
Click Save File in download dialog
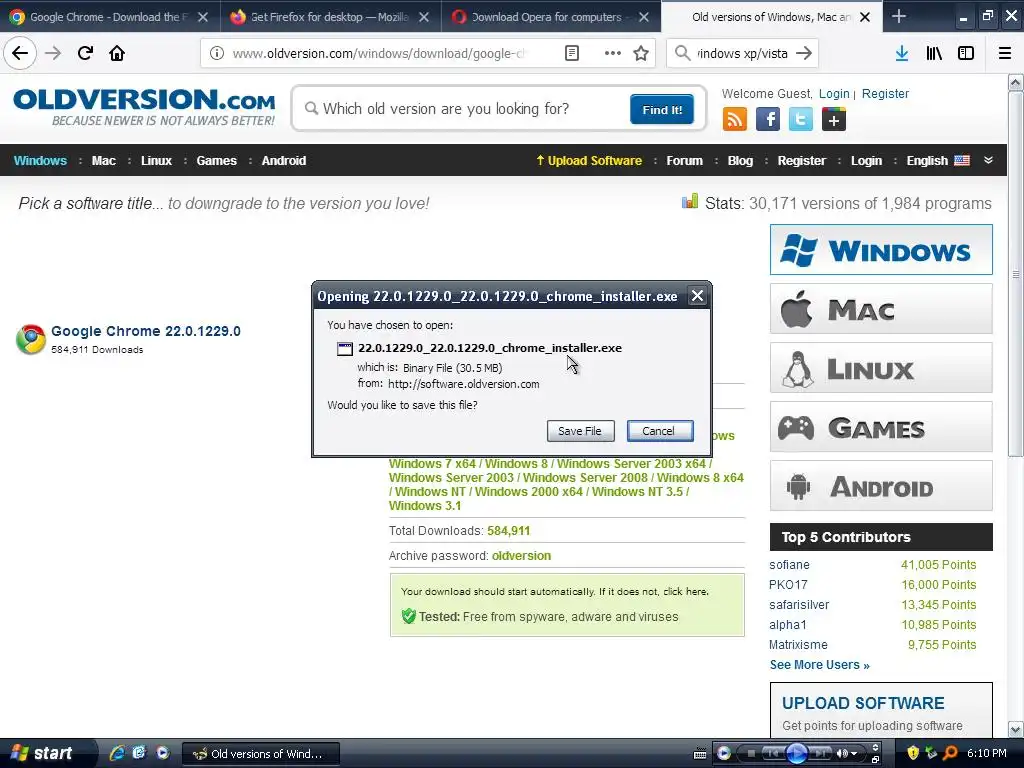[580, 431]
